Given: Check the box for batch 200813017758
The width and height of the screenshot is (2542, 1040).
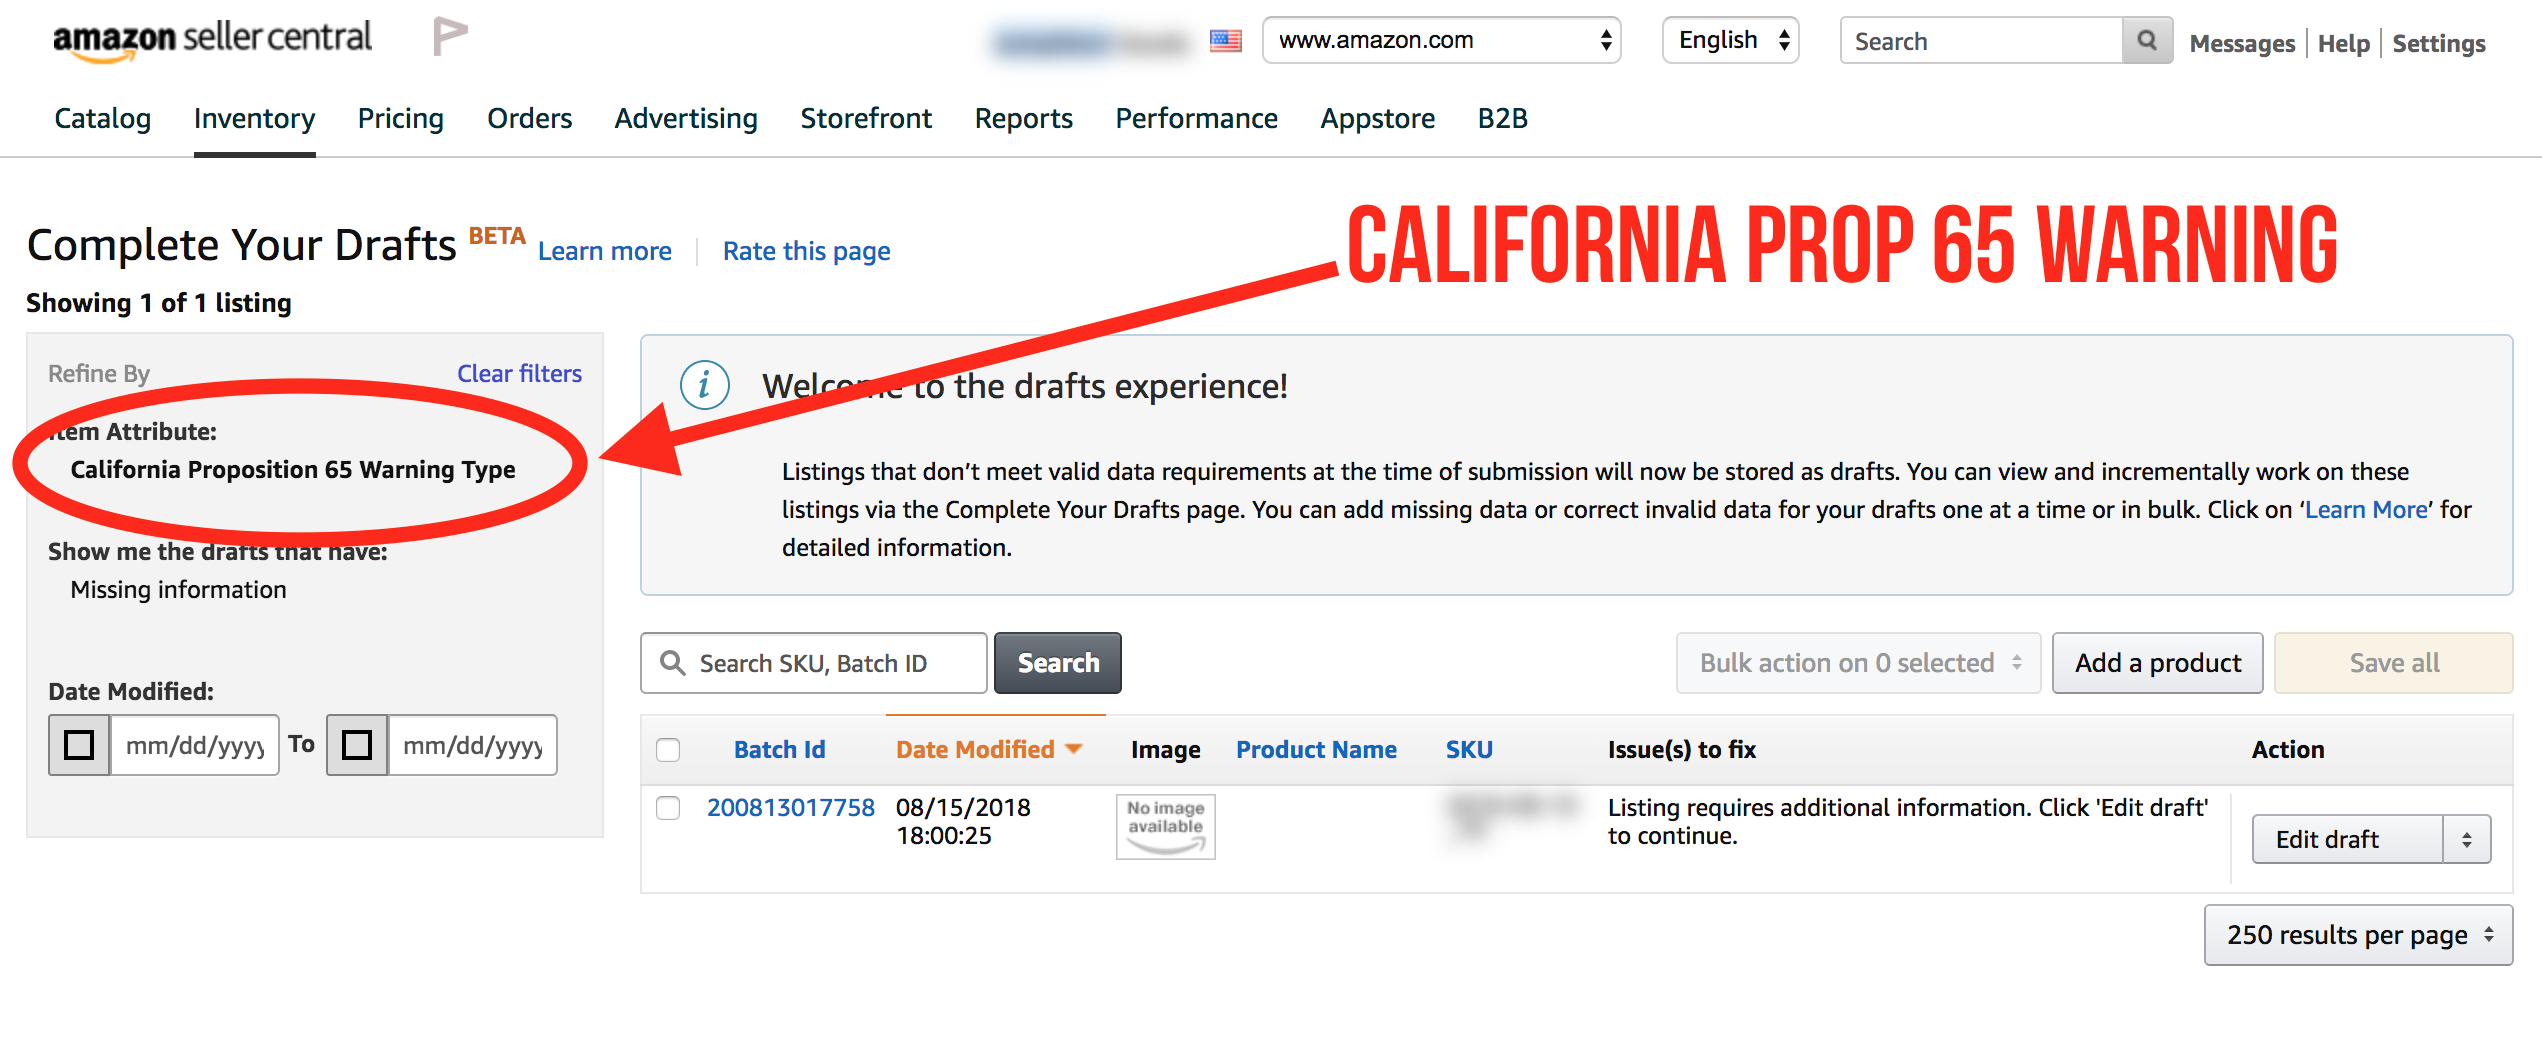Looking at the screenshot, I should [x=668, y=808].
